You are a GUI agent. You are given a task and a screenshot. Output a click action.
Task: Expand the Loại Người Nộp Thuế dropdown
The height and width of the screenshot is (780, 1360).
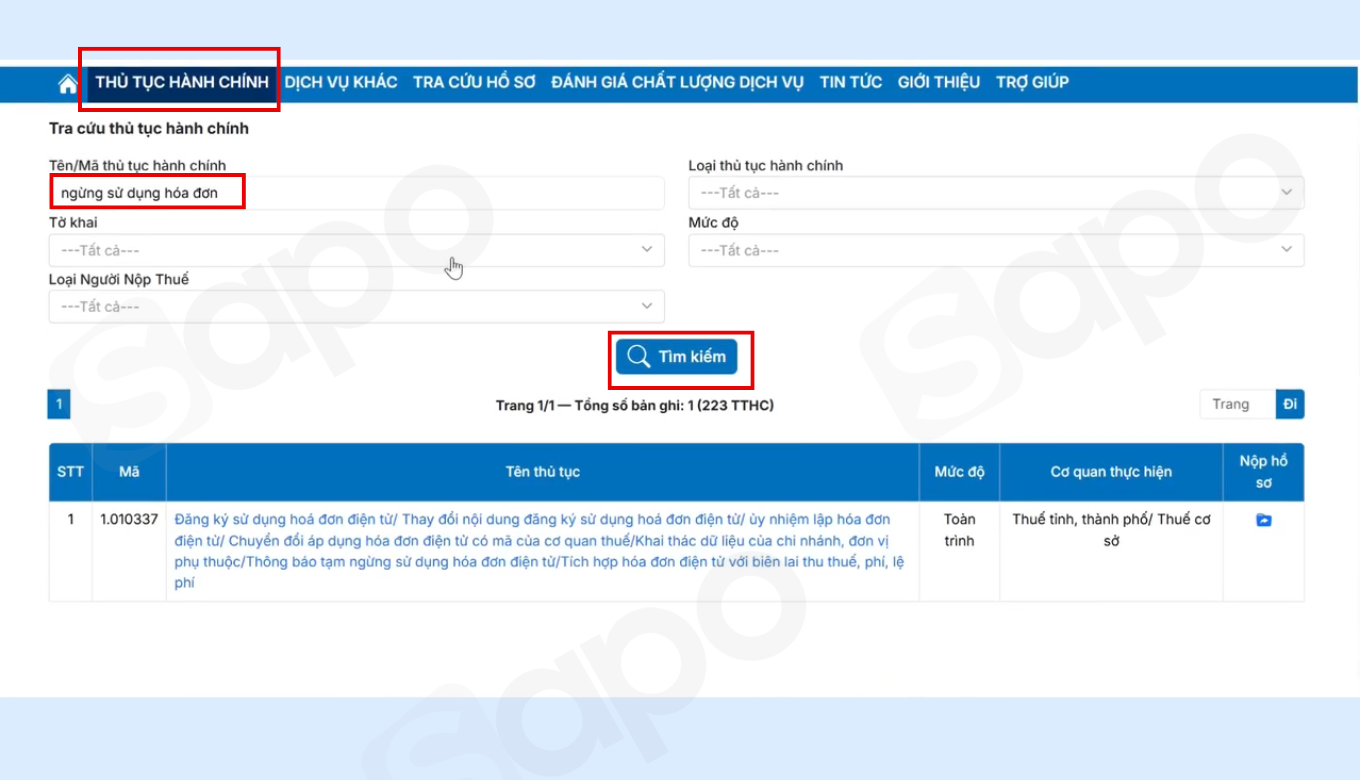click(x=356, y=307)
